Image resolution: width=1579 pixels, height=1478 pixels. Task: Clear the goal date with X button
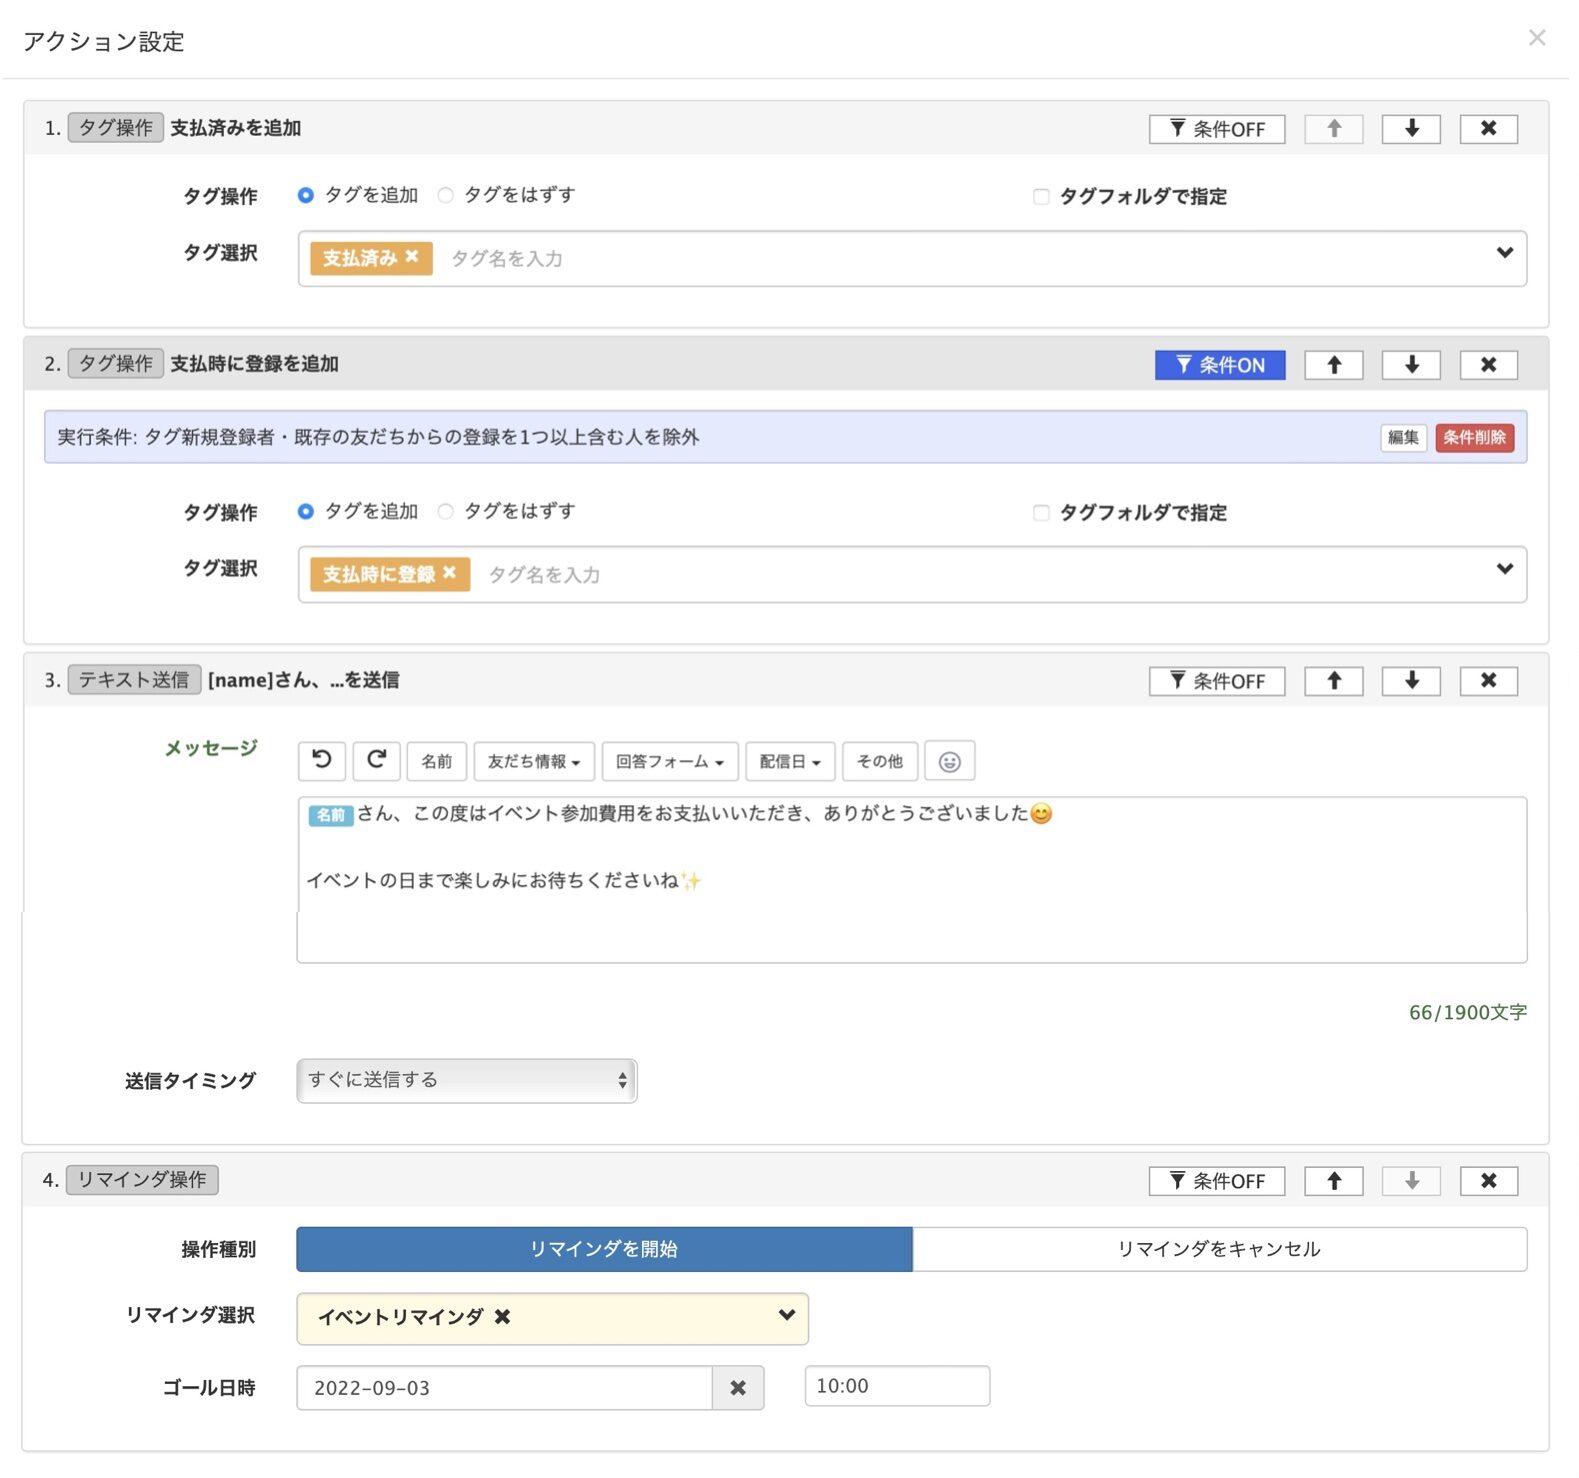[x=738, y=1388]
